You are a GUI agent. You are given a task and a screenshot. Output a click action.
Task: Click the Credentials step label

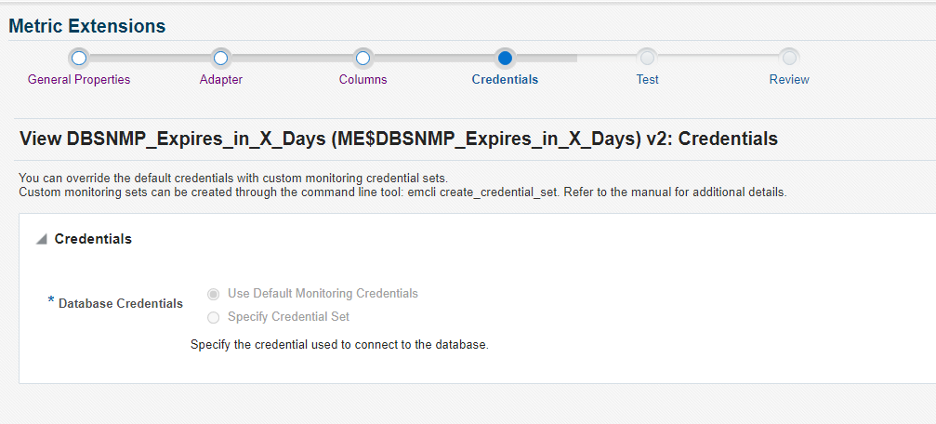pos(505,79)
